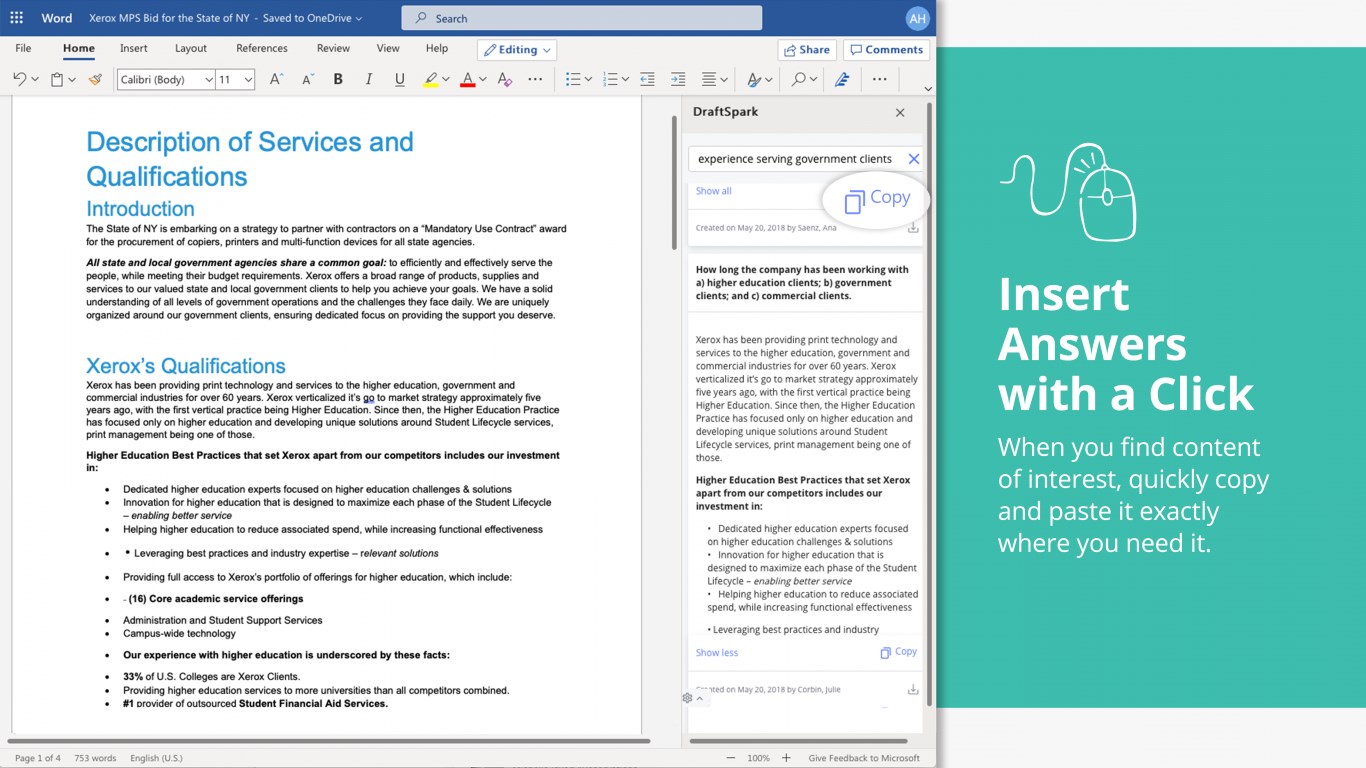Expand the Undo dropdown arrow
1366x768 pixels.
(35, 80)
